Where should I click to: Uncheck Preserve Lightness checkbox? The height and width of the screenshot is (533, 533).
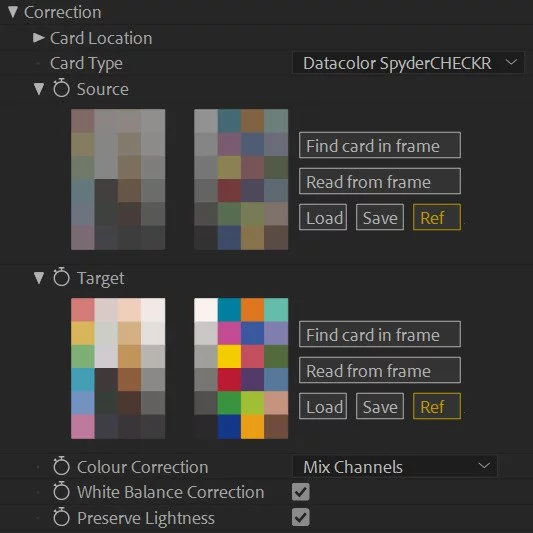point(300,517)
